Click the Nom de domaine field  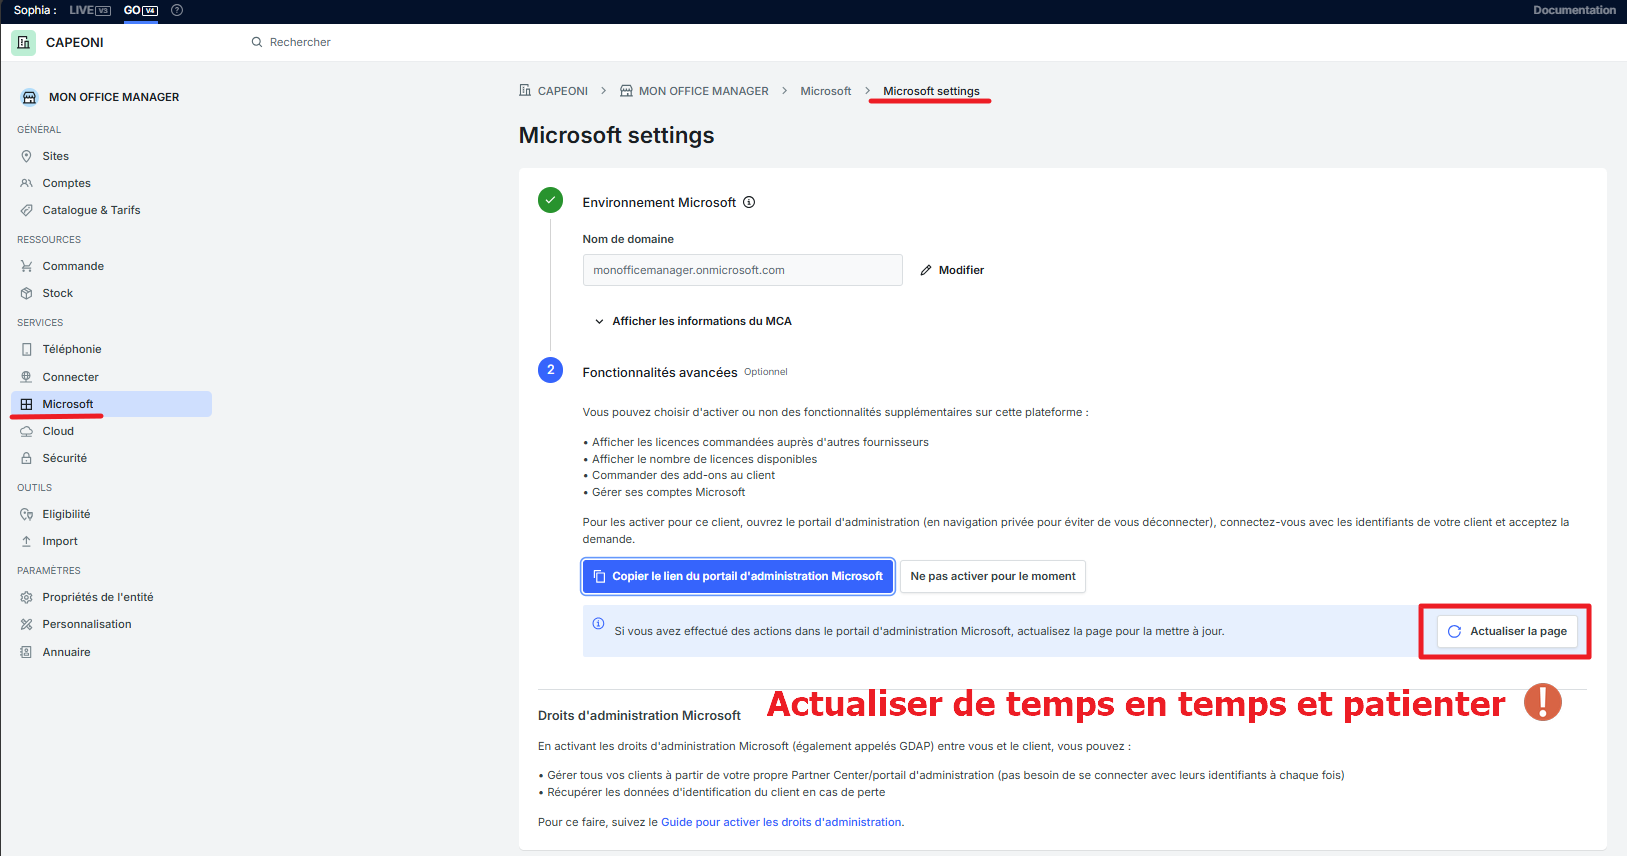742,270
